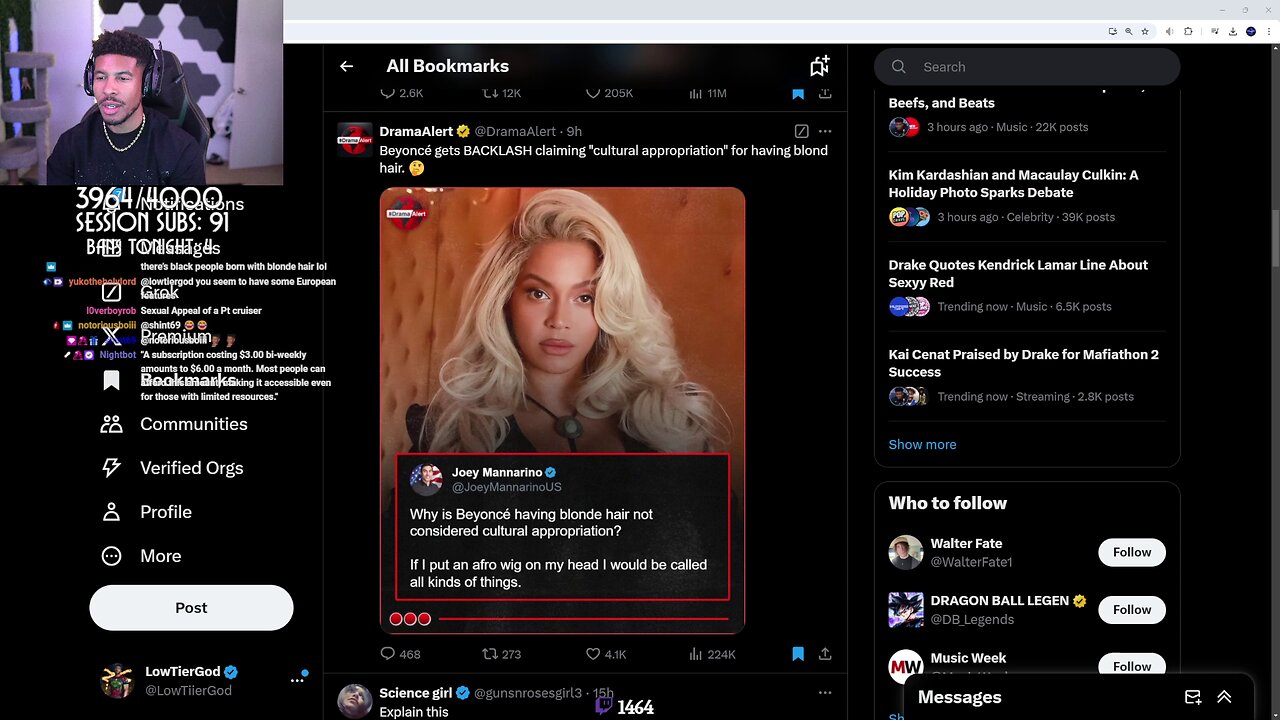
Task: Open DramaAlert profile avatar
Action: tap(355, 140)
